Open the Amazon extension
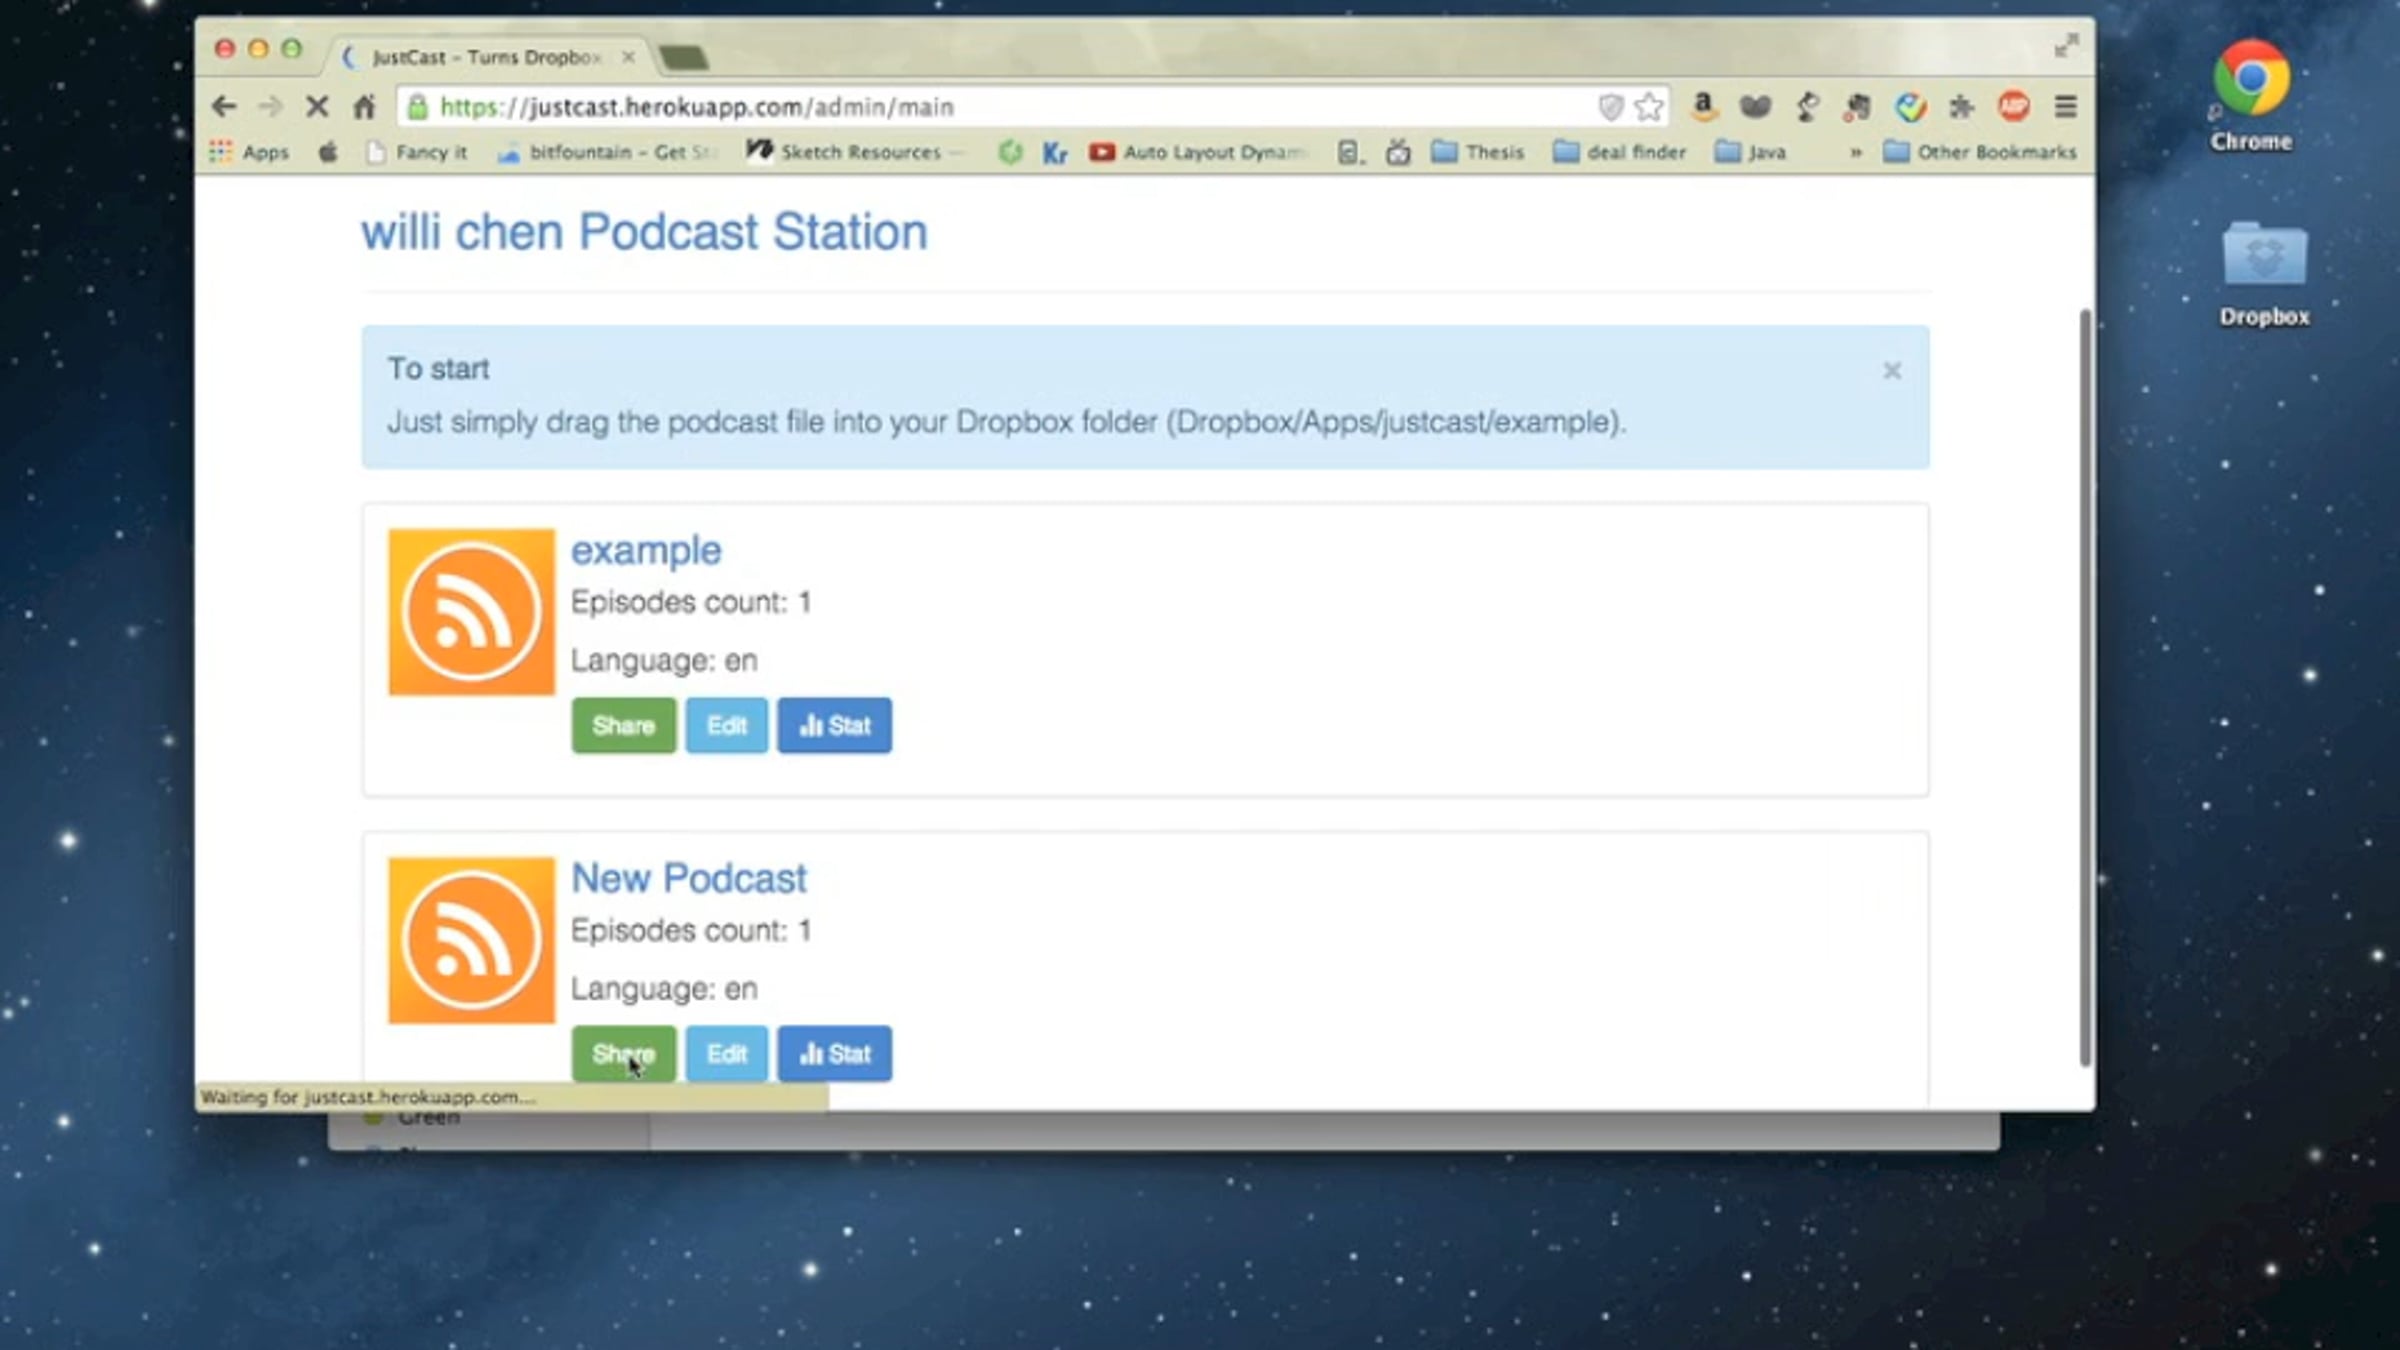The image size is (2400, 1350). coord(1703,106)
